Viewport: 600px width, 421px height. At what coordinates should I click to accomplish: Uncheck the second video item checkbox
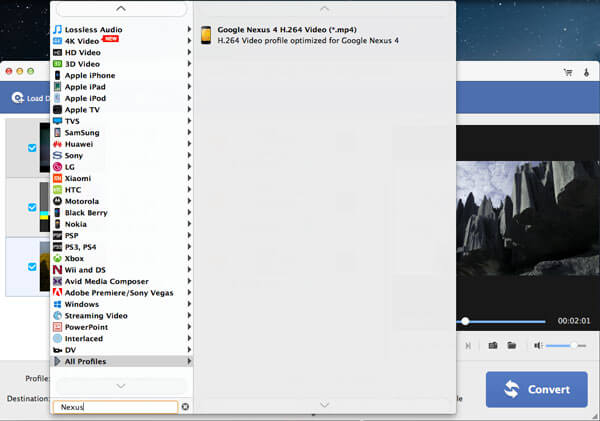pyautogui.click(x=32, y=207)
